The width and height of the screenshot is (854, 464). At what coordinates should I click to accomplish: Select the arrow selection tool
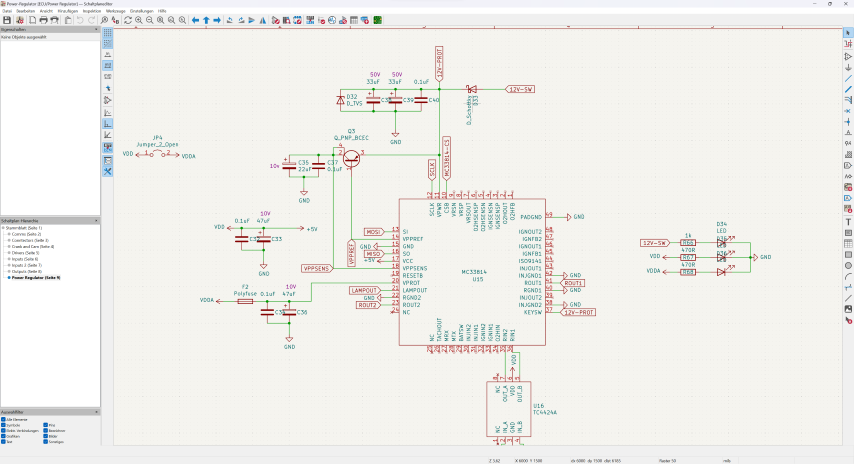point(848,33)
